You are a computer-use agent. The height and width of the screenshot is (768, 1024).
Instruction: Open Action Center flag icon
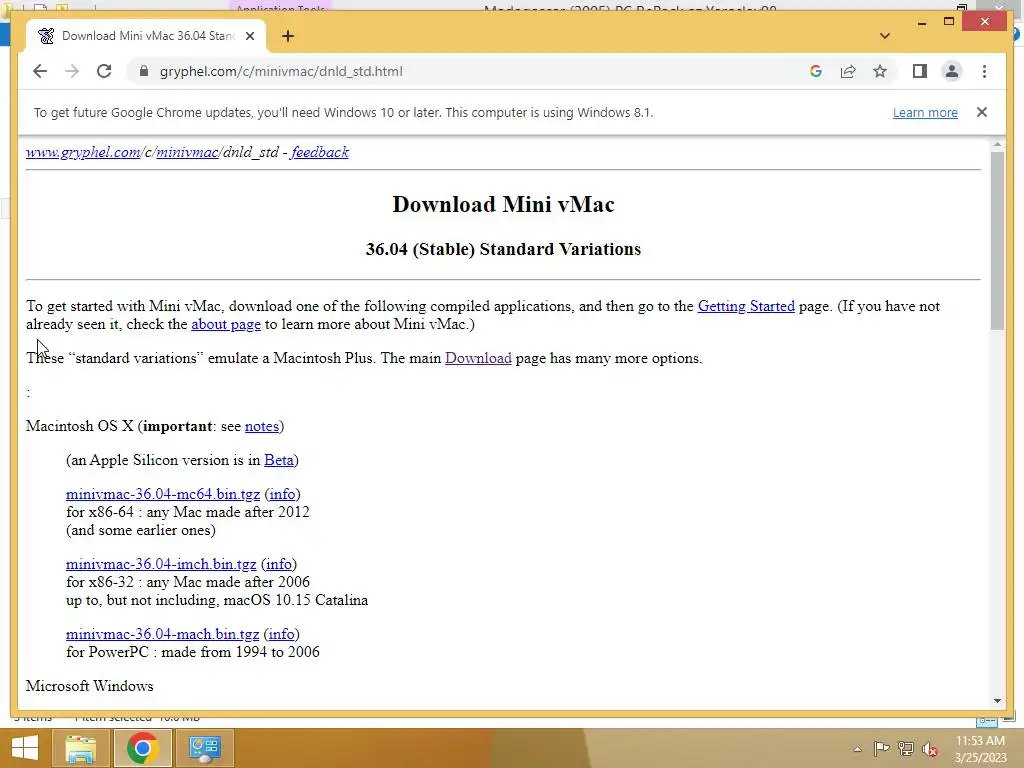click(881, 749)
